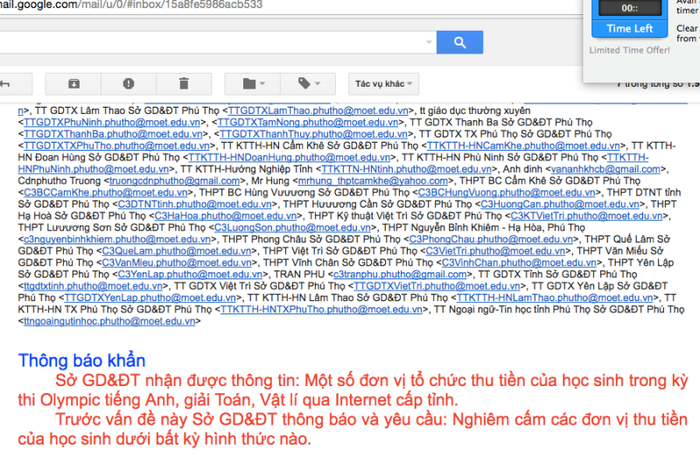This screenshot has height=458, width=700.
Task: Archive this email using the archive icon
Action: pos(75,82)
